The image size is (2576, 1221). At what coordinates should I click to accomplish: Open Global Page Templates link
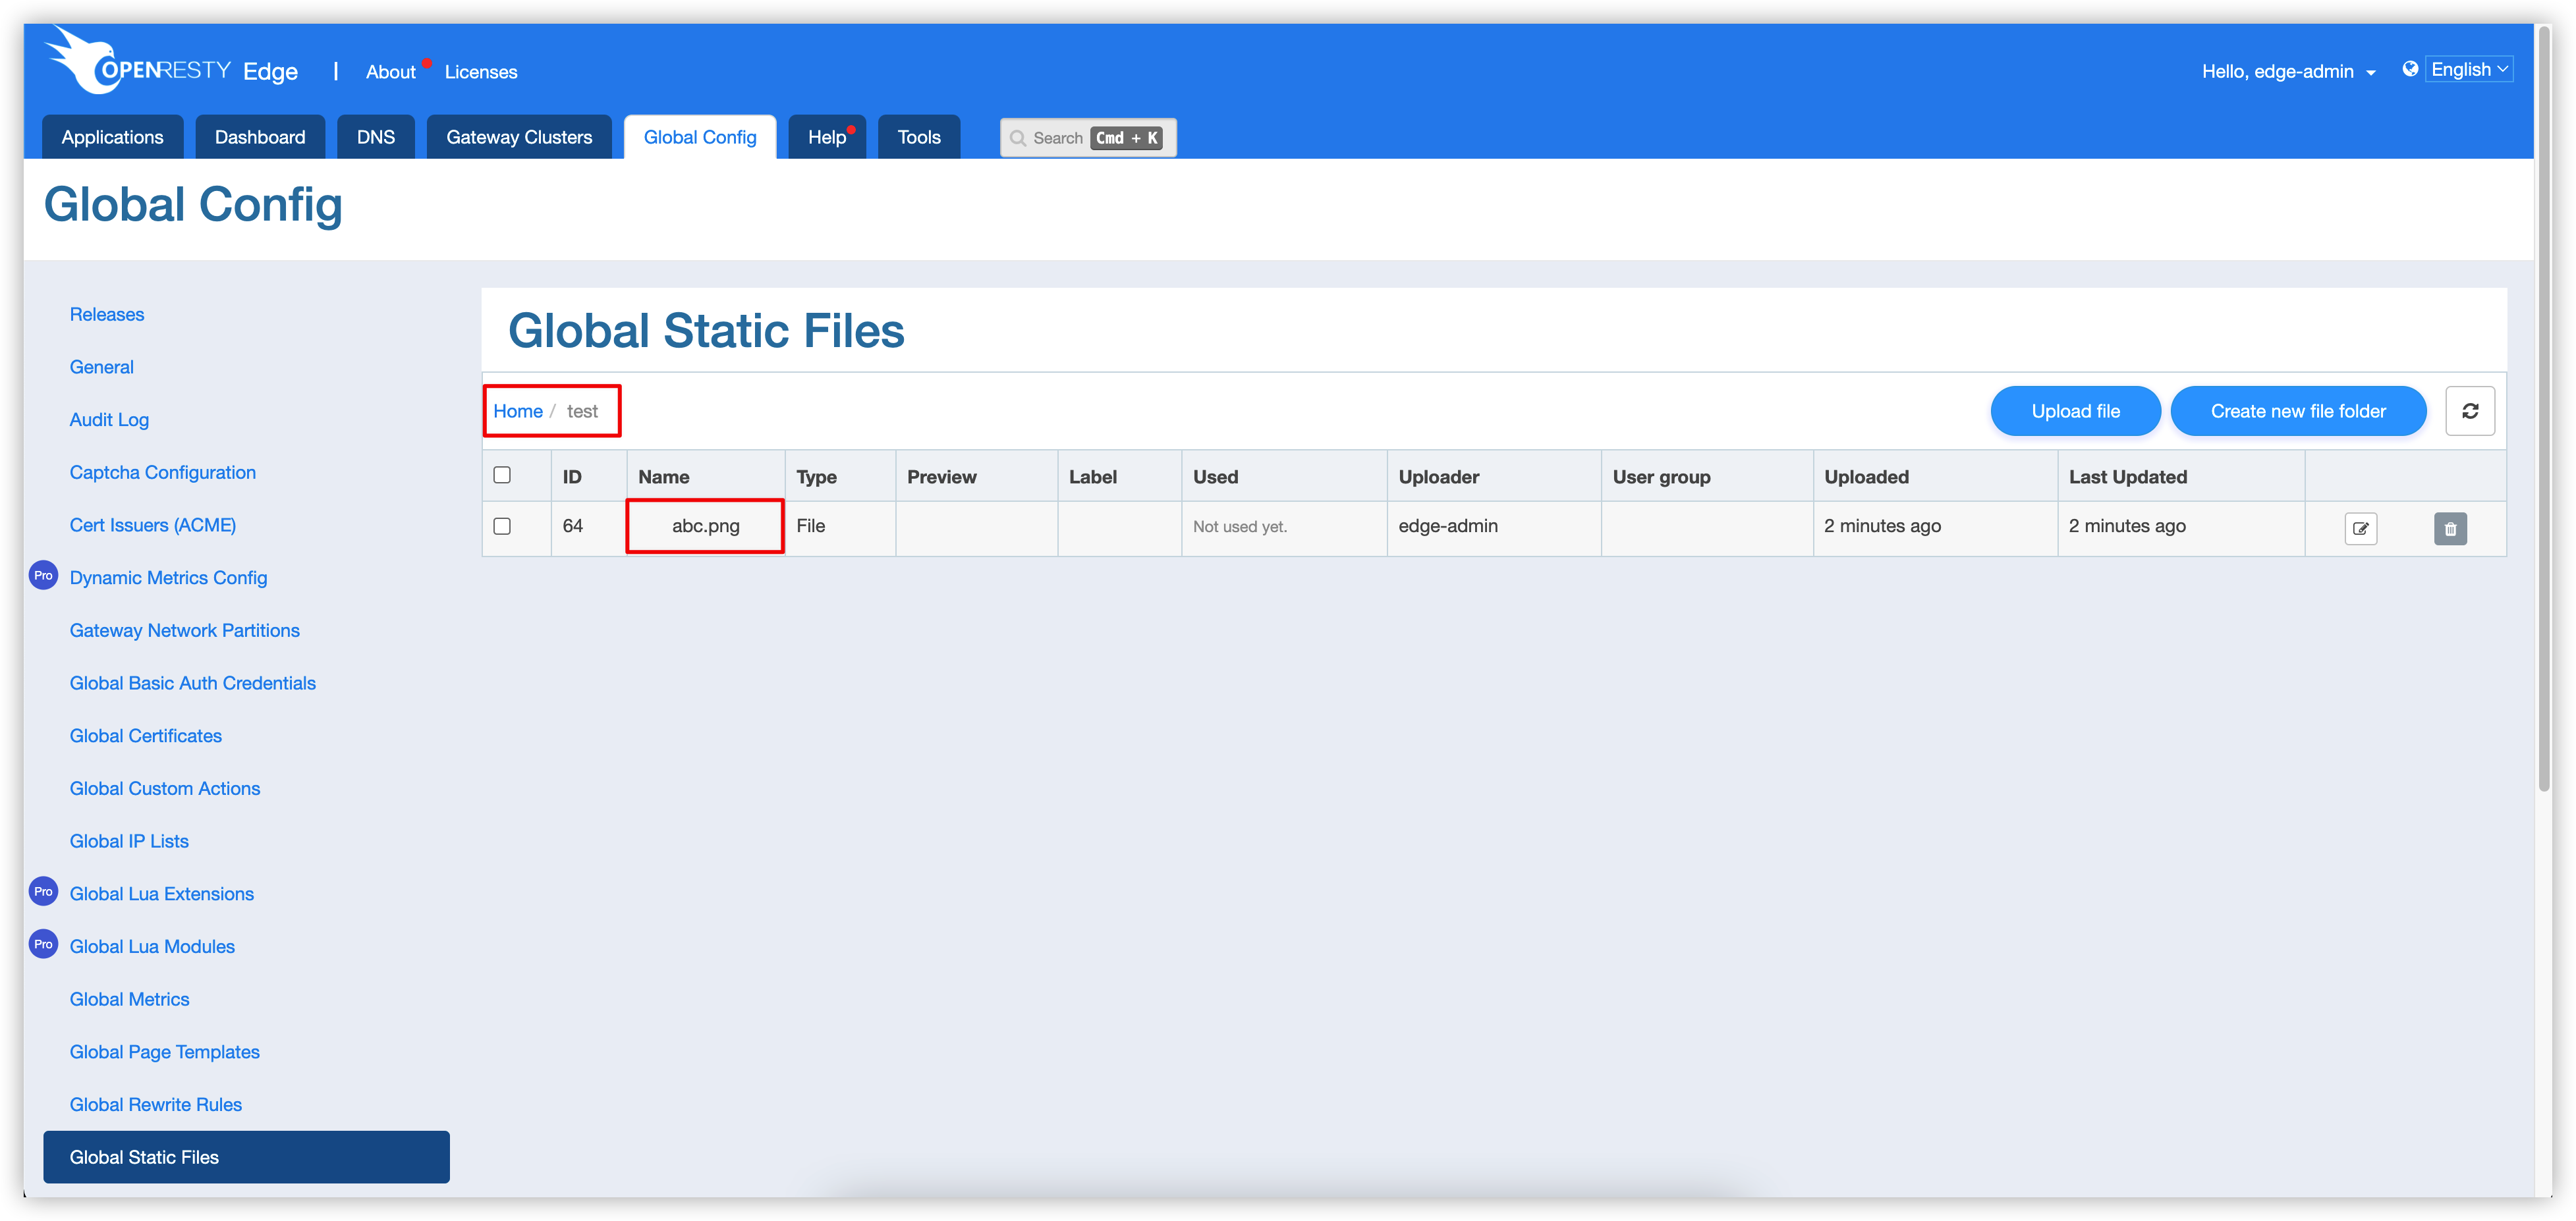(165, 1052)
